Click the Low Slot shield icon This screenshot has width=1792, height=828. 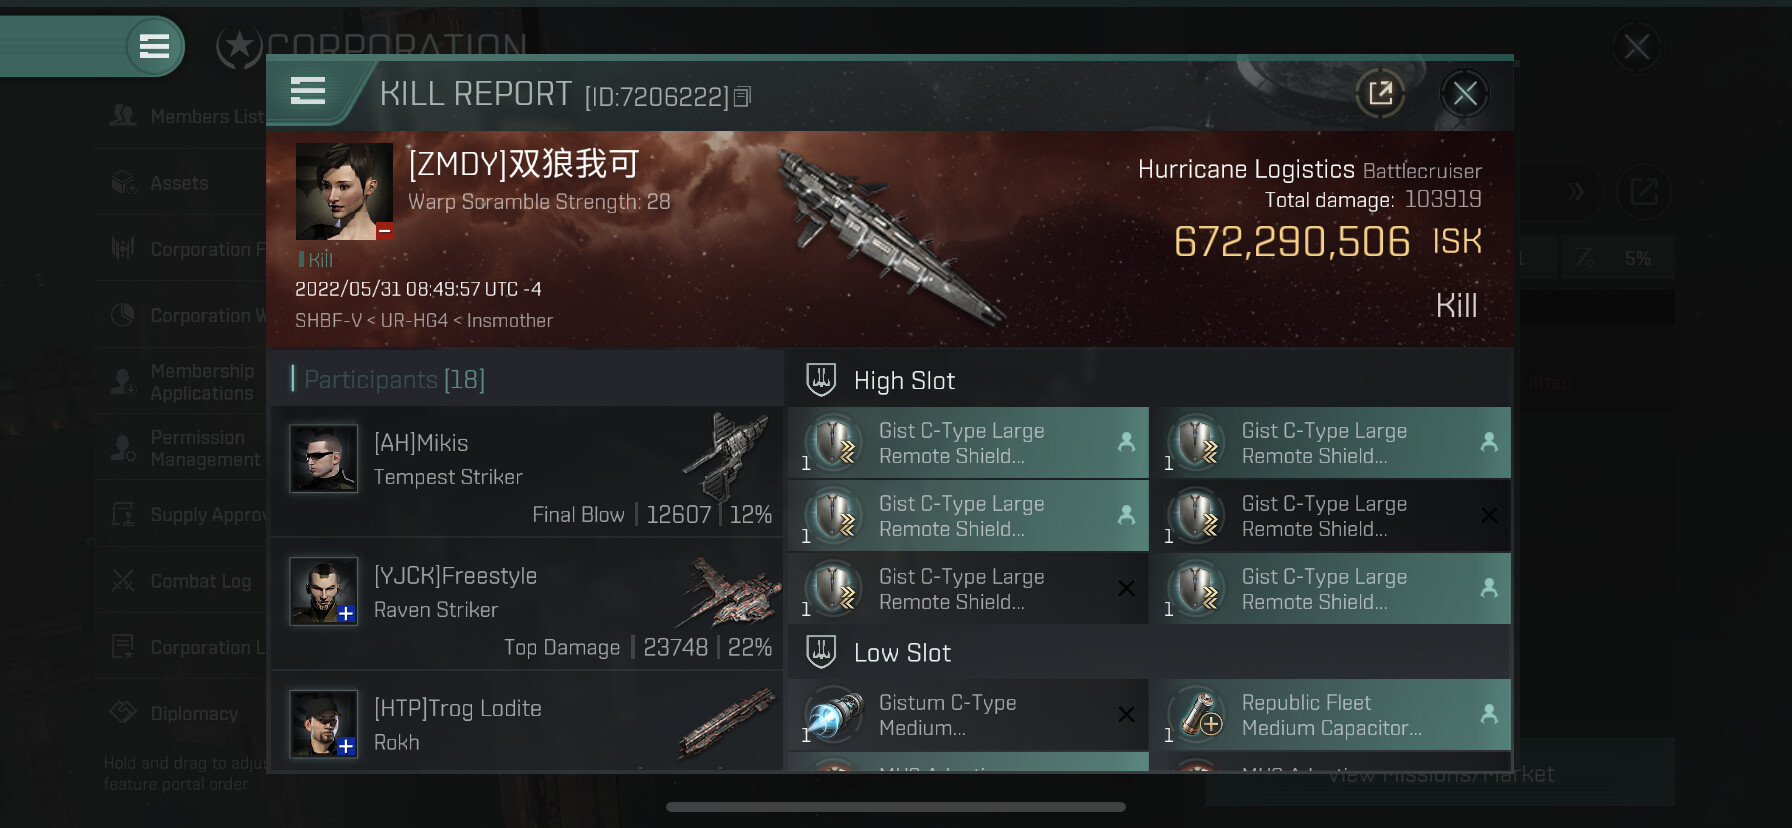pos(821,652)
